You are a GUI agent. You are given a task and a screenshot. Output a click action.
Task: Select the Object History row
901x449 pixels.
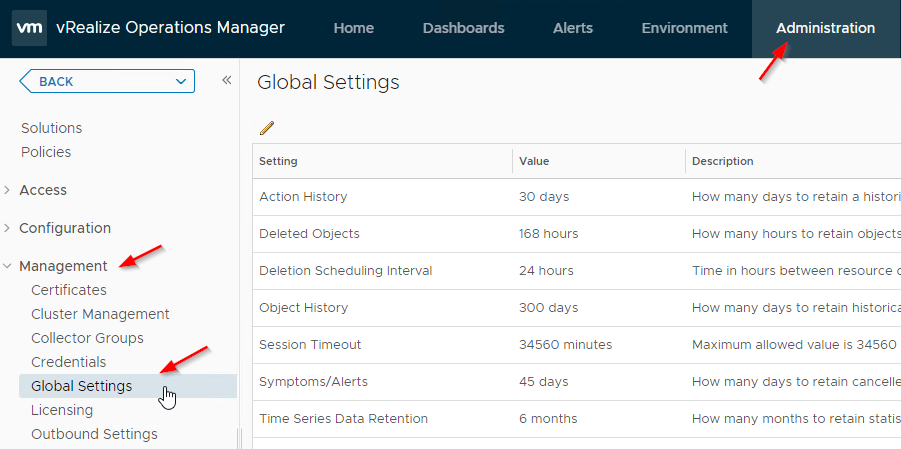576,308
